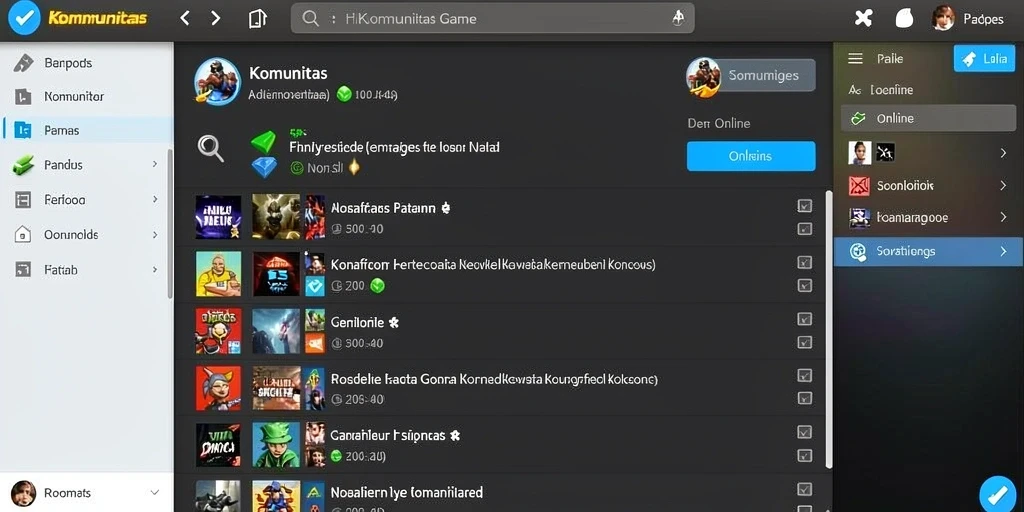1024x512 pixels.
Task: Tick lower checkbox in Genilorile row
Action: [x=805, y=342]
